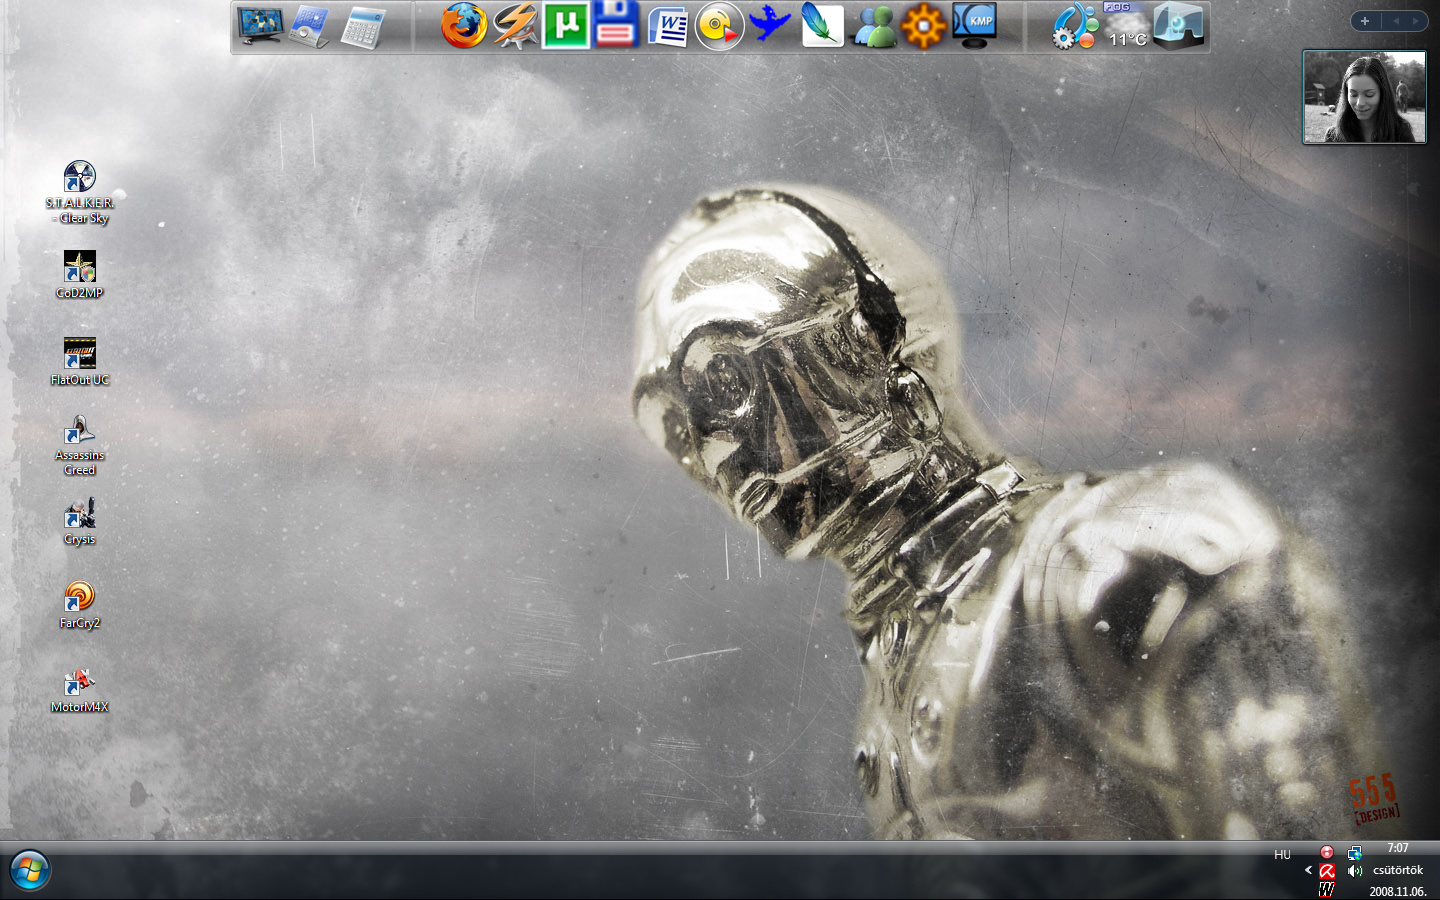Open the Computer monitor icon in dock
The height and width of the screenshot is (900, 1440).
[260, 26]
